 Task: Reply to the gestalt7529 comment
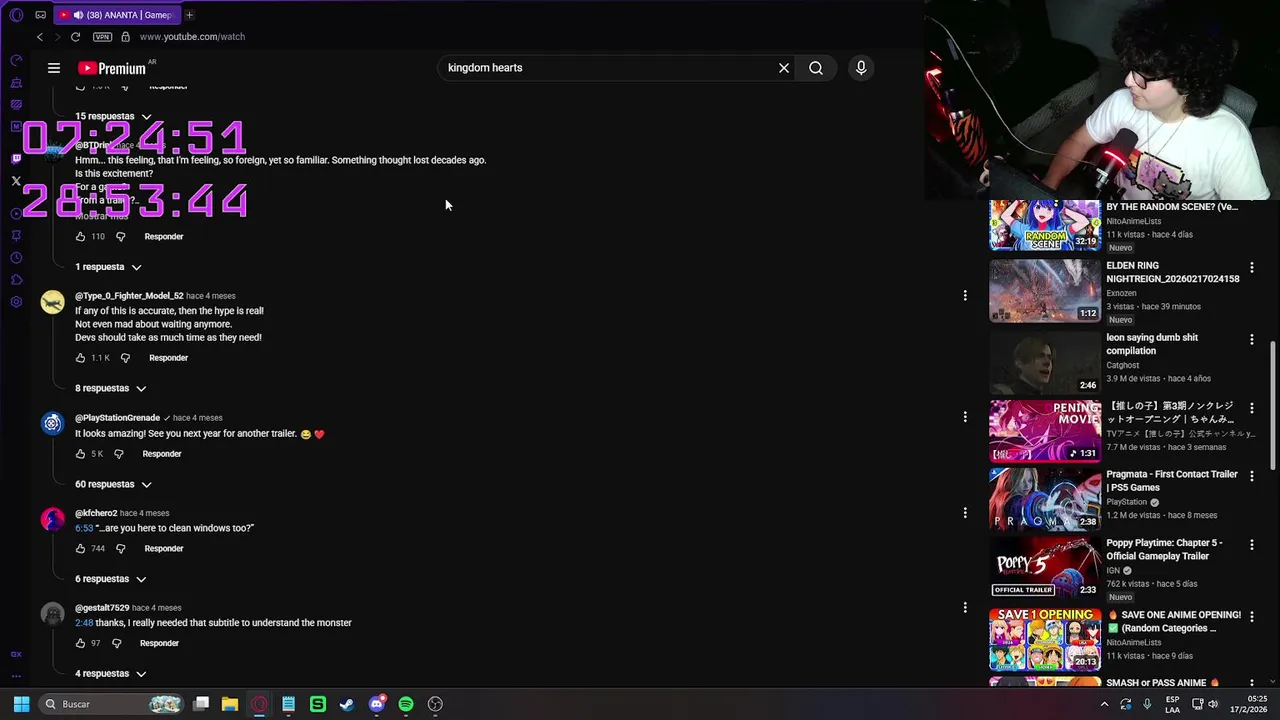pyautogui.click(x=159, y=644)
